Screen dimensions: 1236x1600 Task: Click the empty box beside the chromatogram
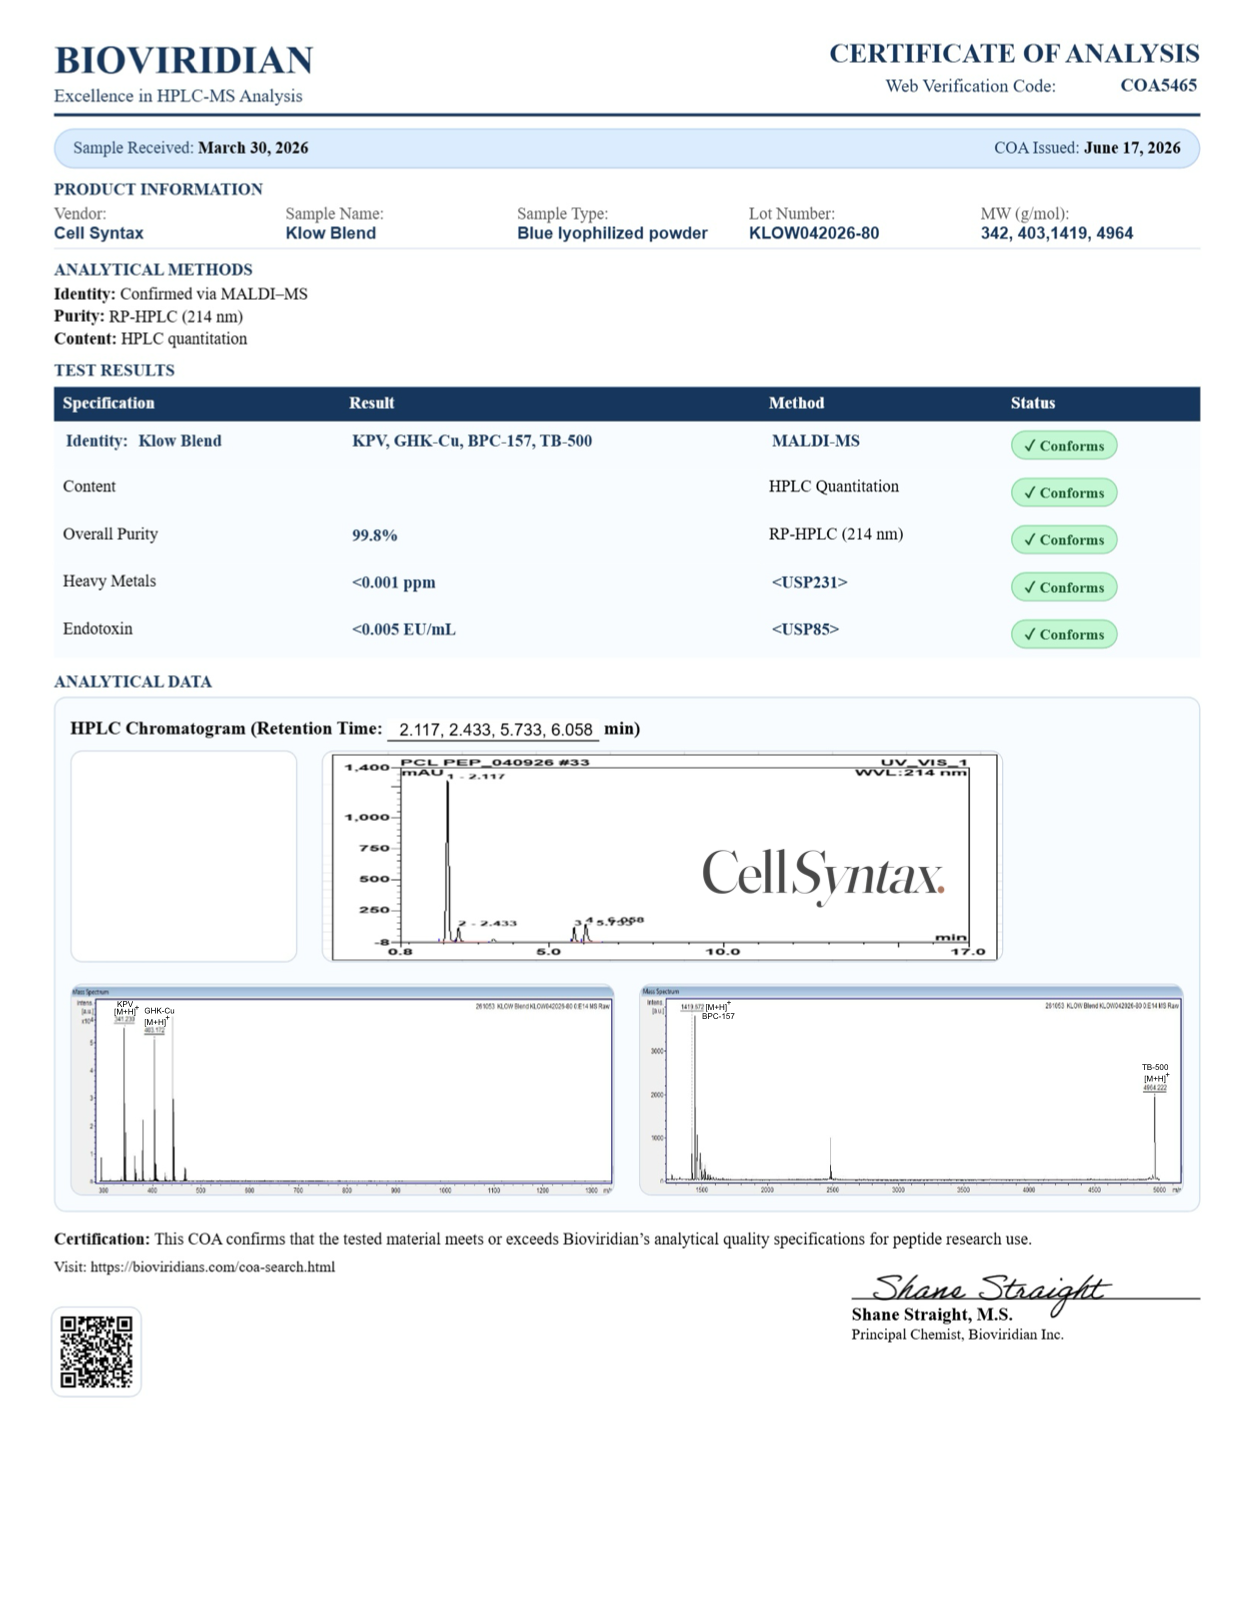click(184, 856)
